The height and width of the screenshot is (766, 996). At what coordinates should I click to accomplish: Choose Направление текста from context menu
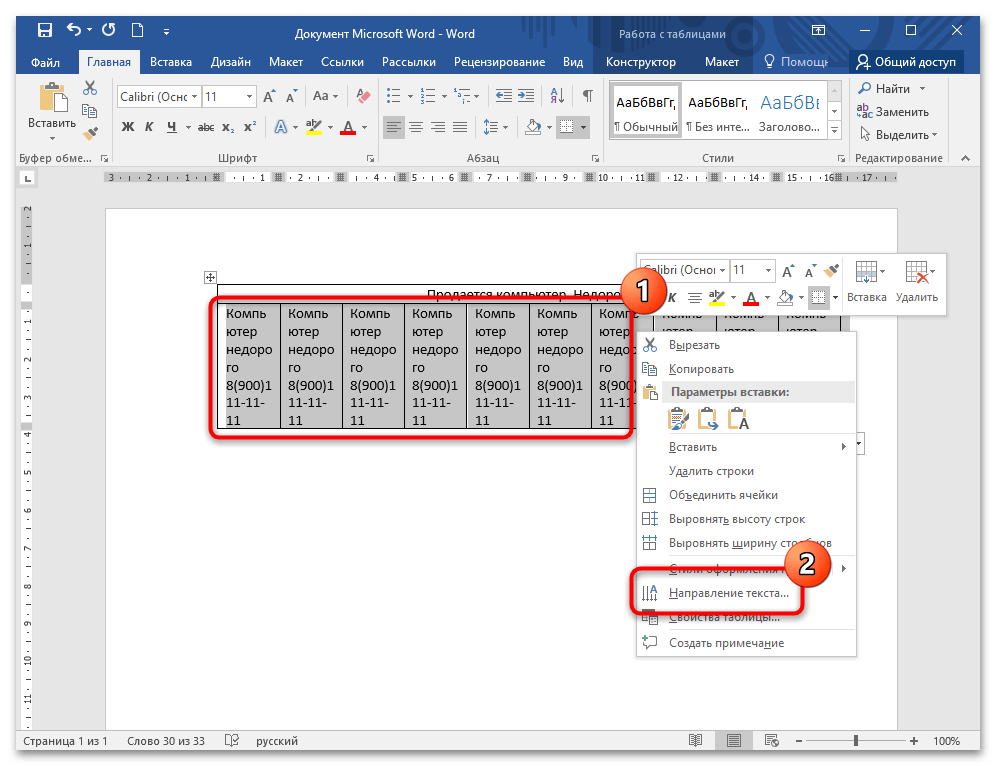(728, 593)
